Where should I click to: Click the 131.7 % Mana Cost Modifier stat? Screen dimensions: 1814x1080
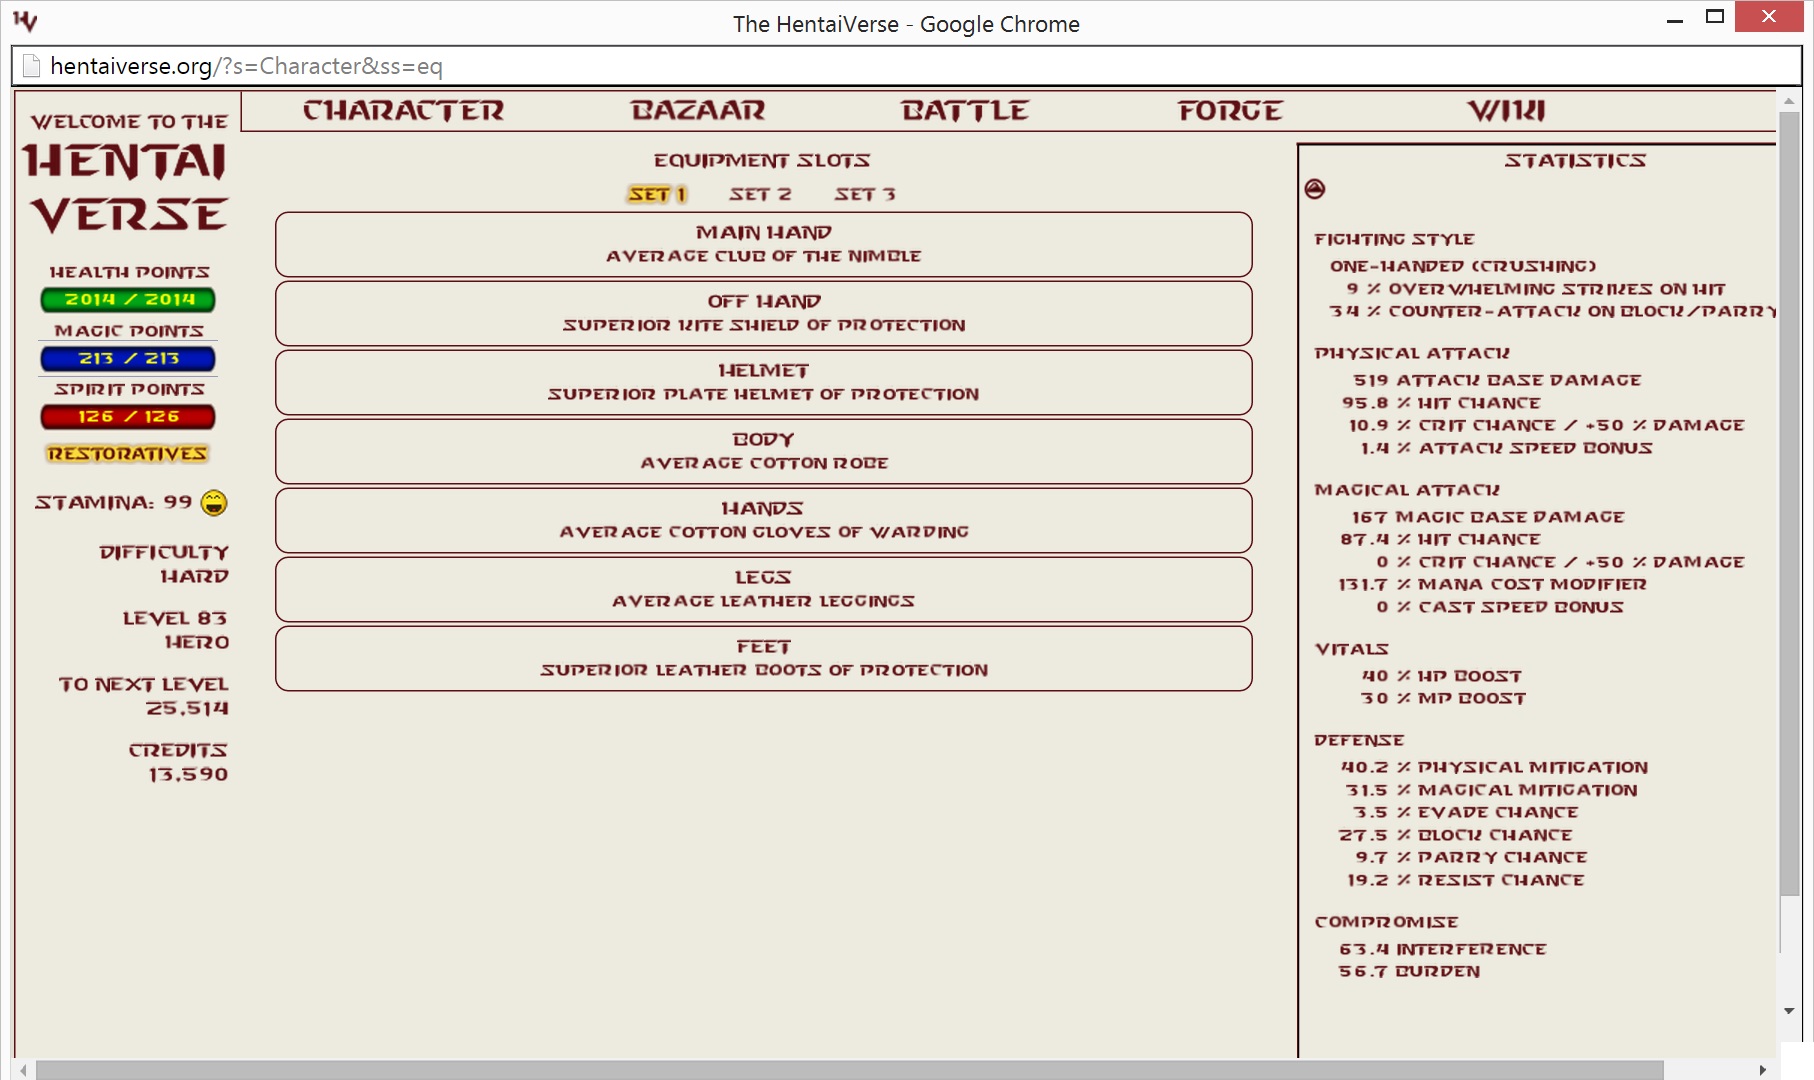click(x=1492, y=584)
